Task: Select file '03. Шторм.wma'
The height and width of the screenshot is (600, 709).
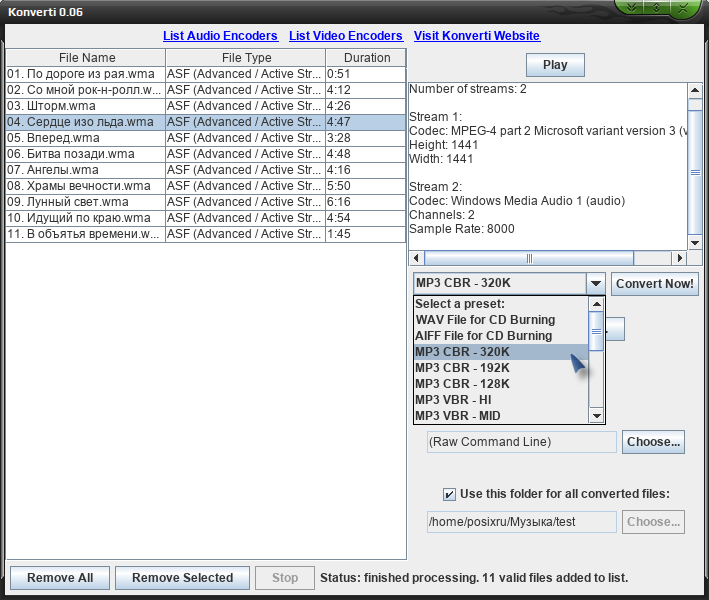Action: pos(86,106)
